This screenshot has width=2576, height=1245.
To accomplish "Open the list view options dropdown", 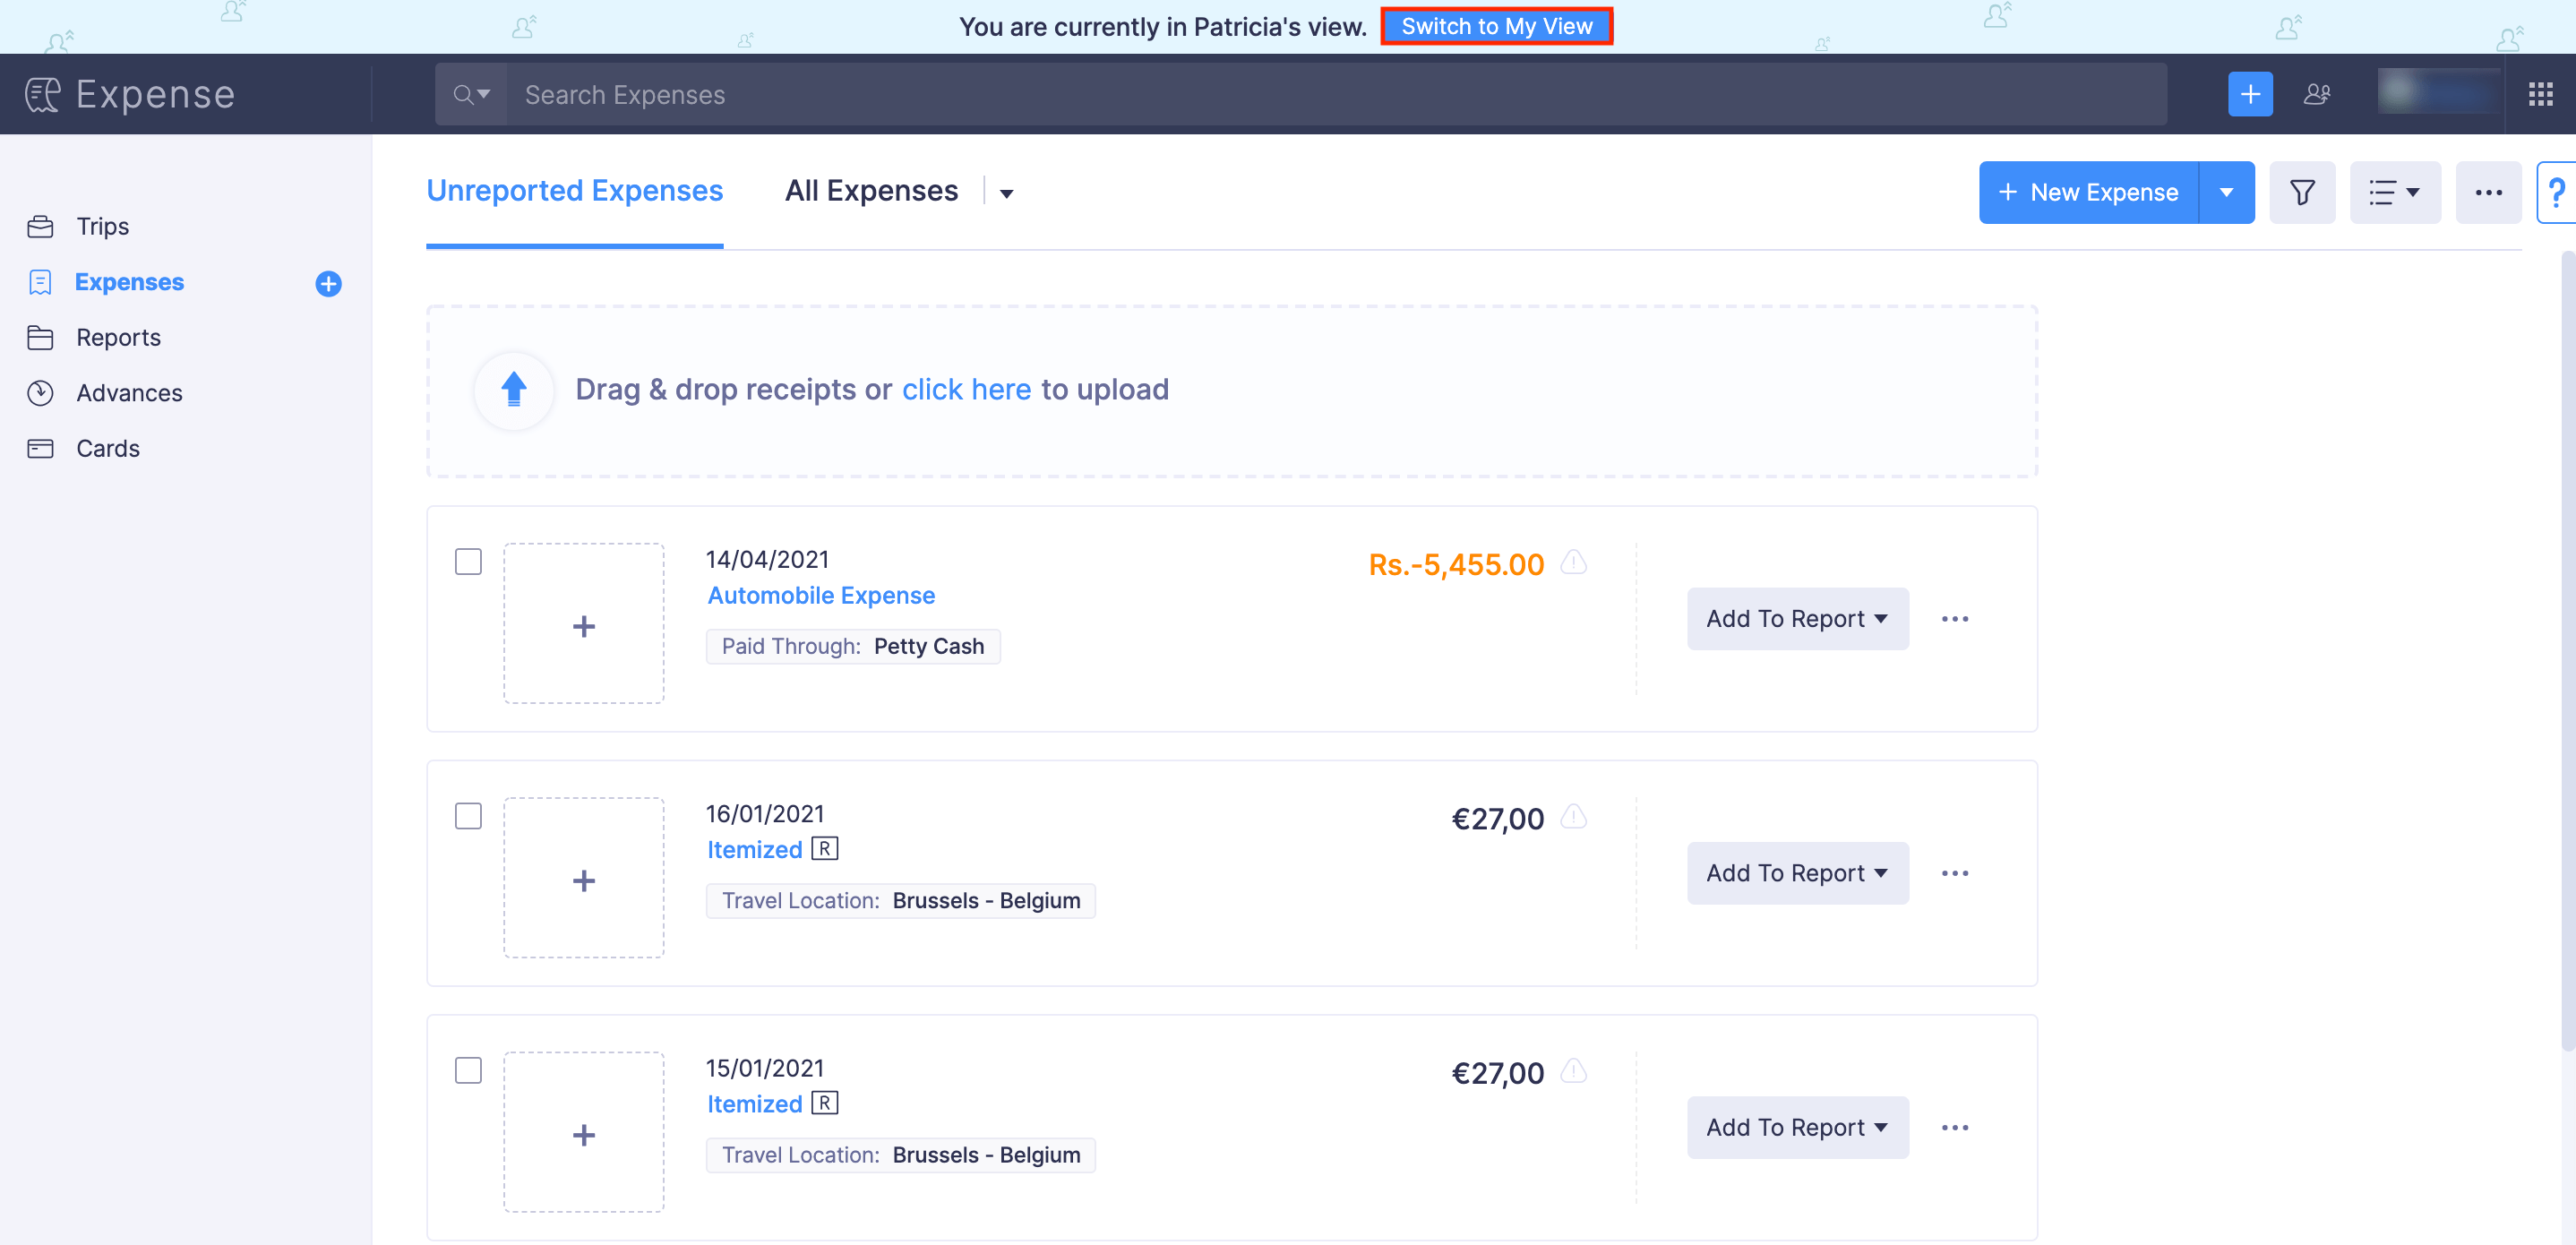I will [x=2393, y=192].
